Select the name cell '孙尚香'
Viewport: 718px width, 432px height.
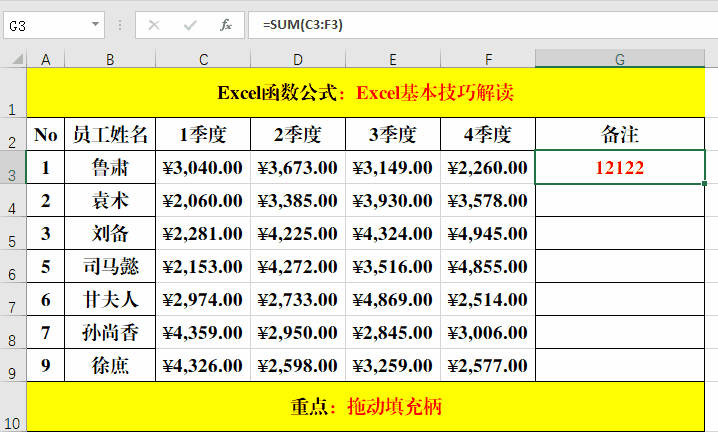pyautogui.click(x=110, y=332)
